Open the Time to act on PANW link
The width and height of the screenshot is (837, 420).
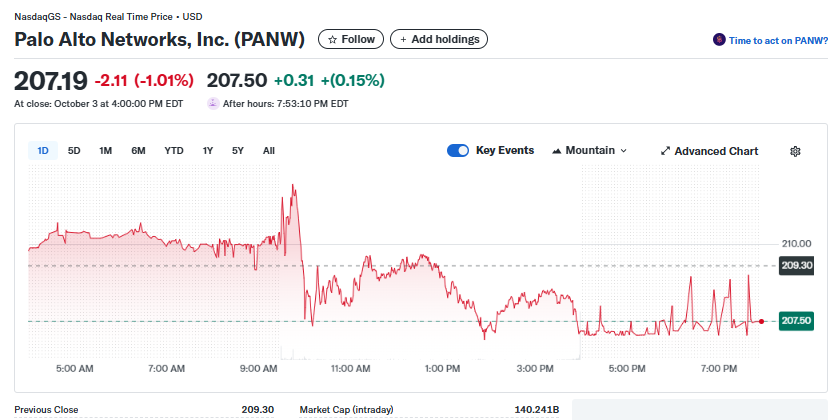click(777, 40)
